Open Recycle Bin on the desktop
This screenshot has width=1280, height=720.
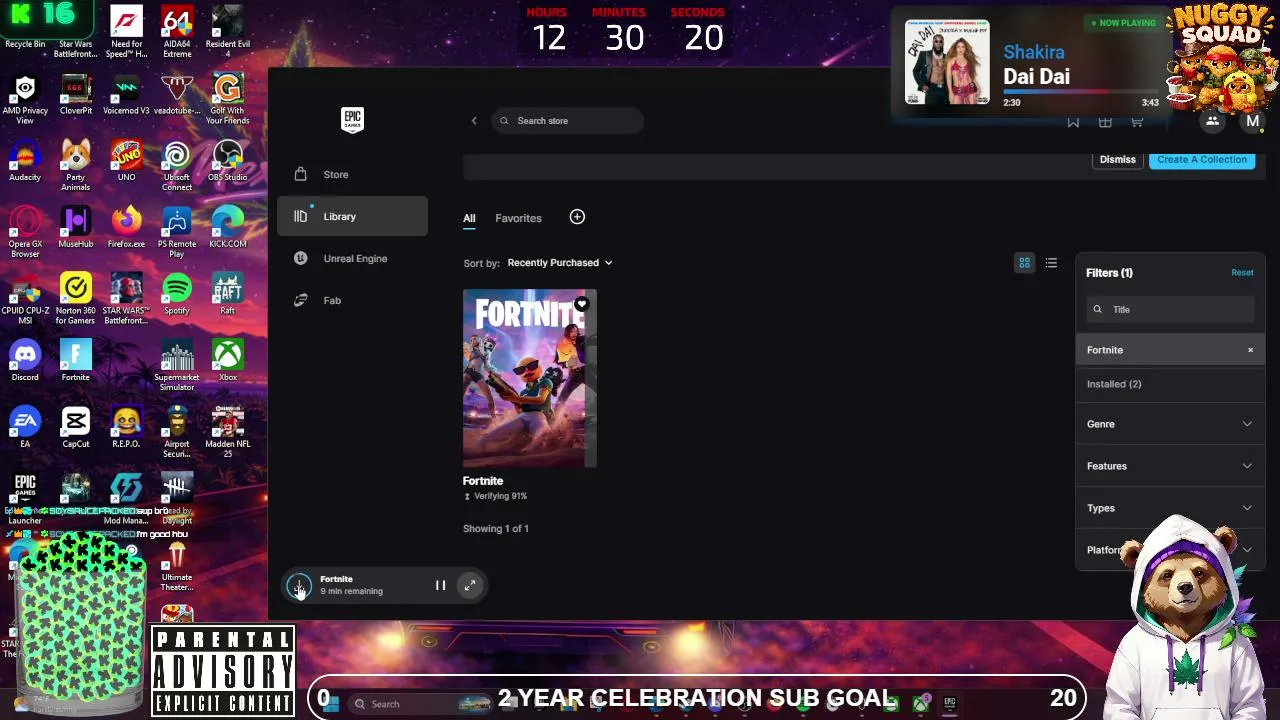click(25, 30)
